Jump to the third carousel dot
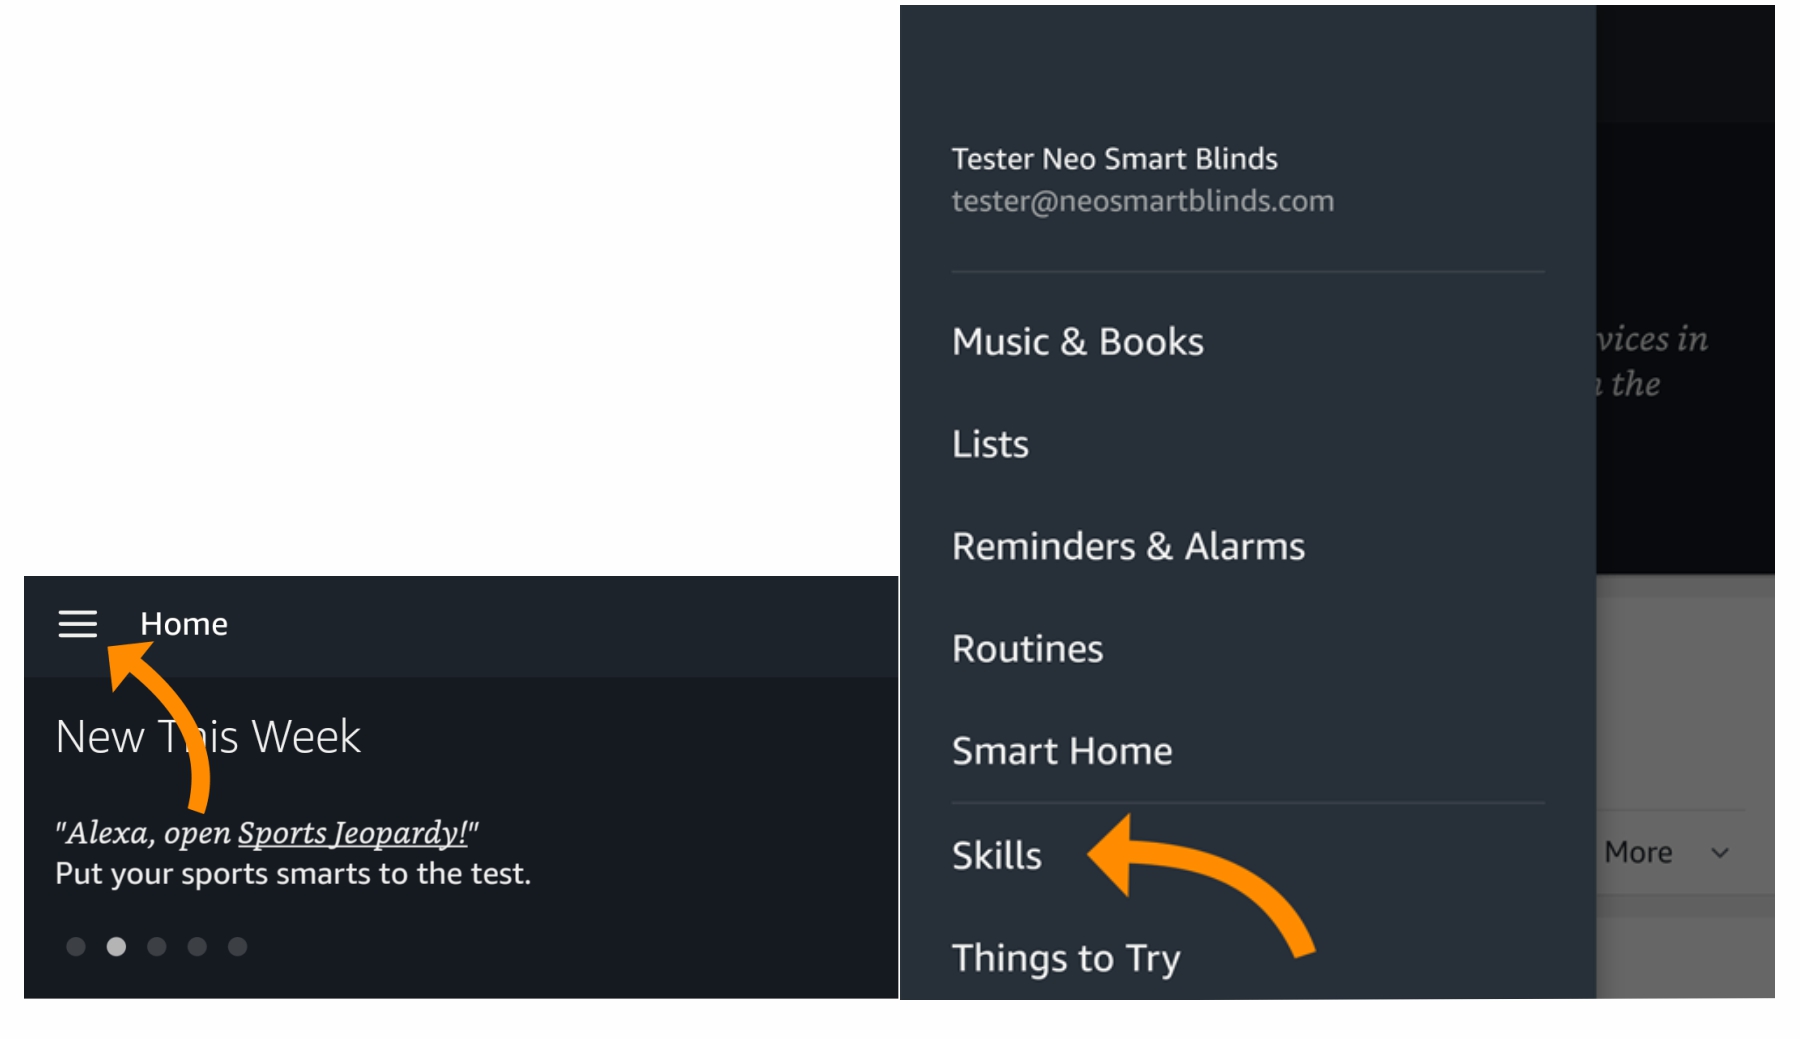 click(x=157, y=946)
